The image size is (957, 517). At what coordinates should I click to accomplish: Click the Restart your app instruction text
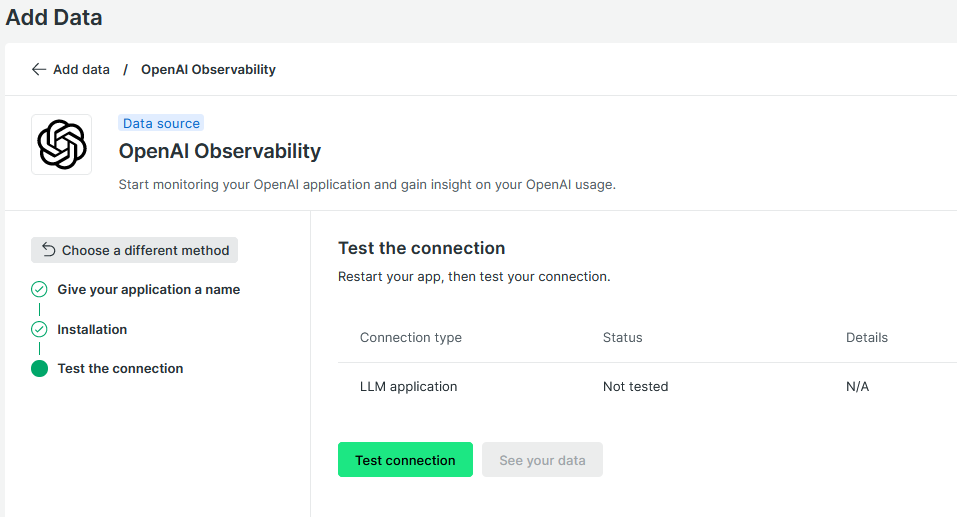tap(474, 277)
